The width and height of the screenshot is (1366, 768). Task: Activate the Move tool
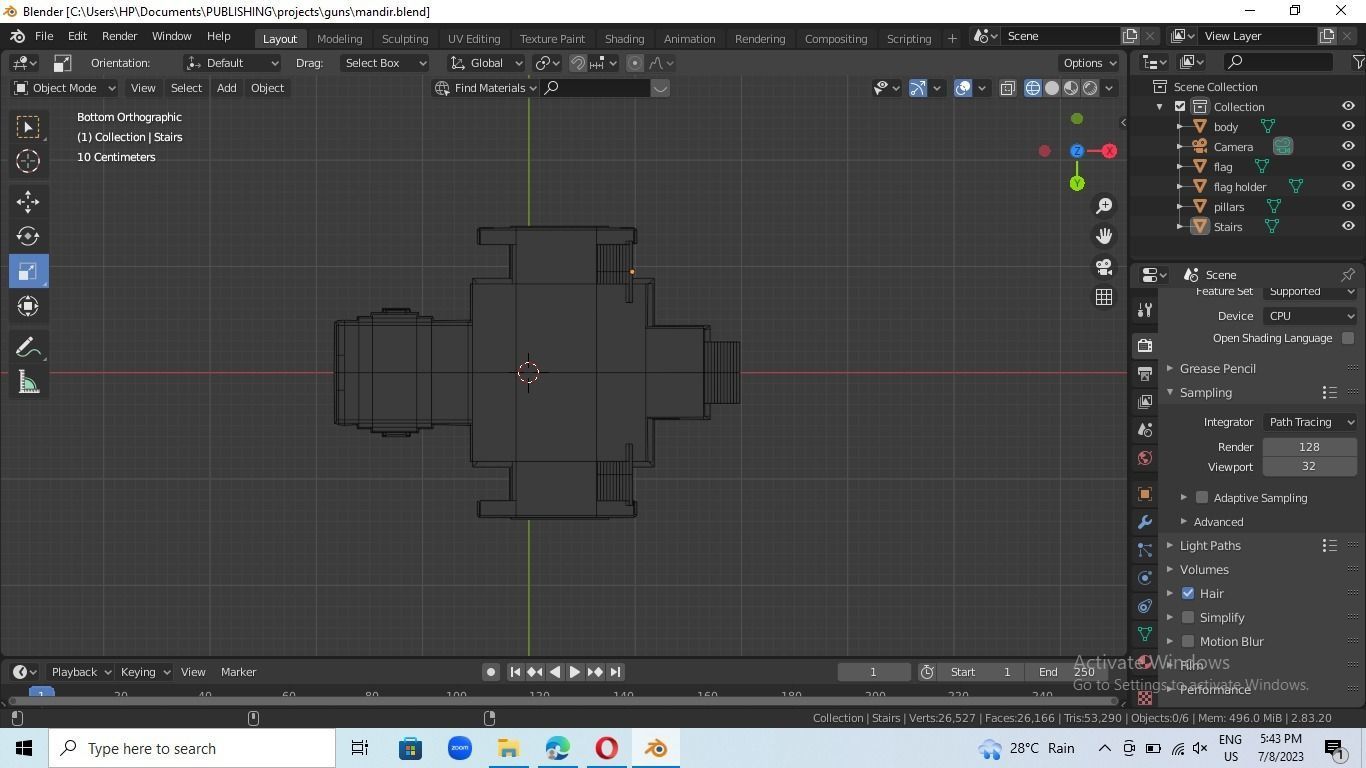pyautogui.click(x=28, y=201)
